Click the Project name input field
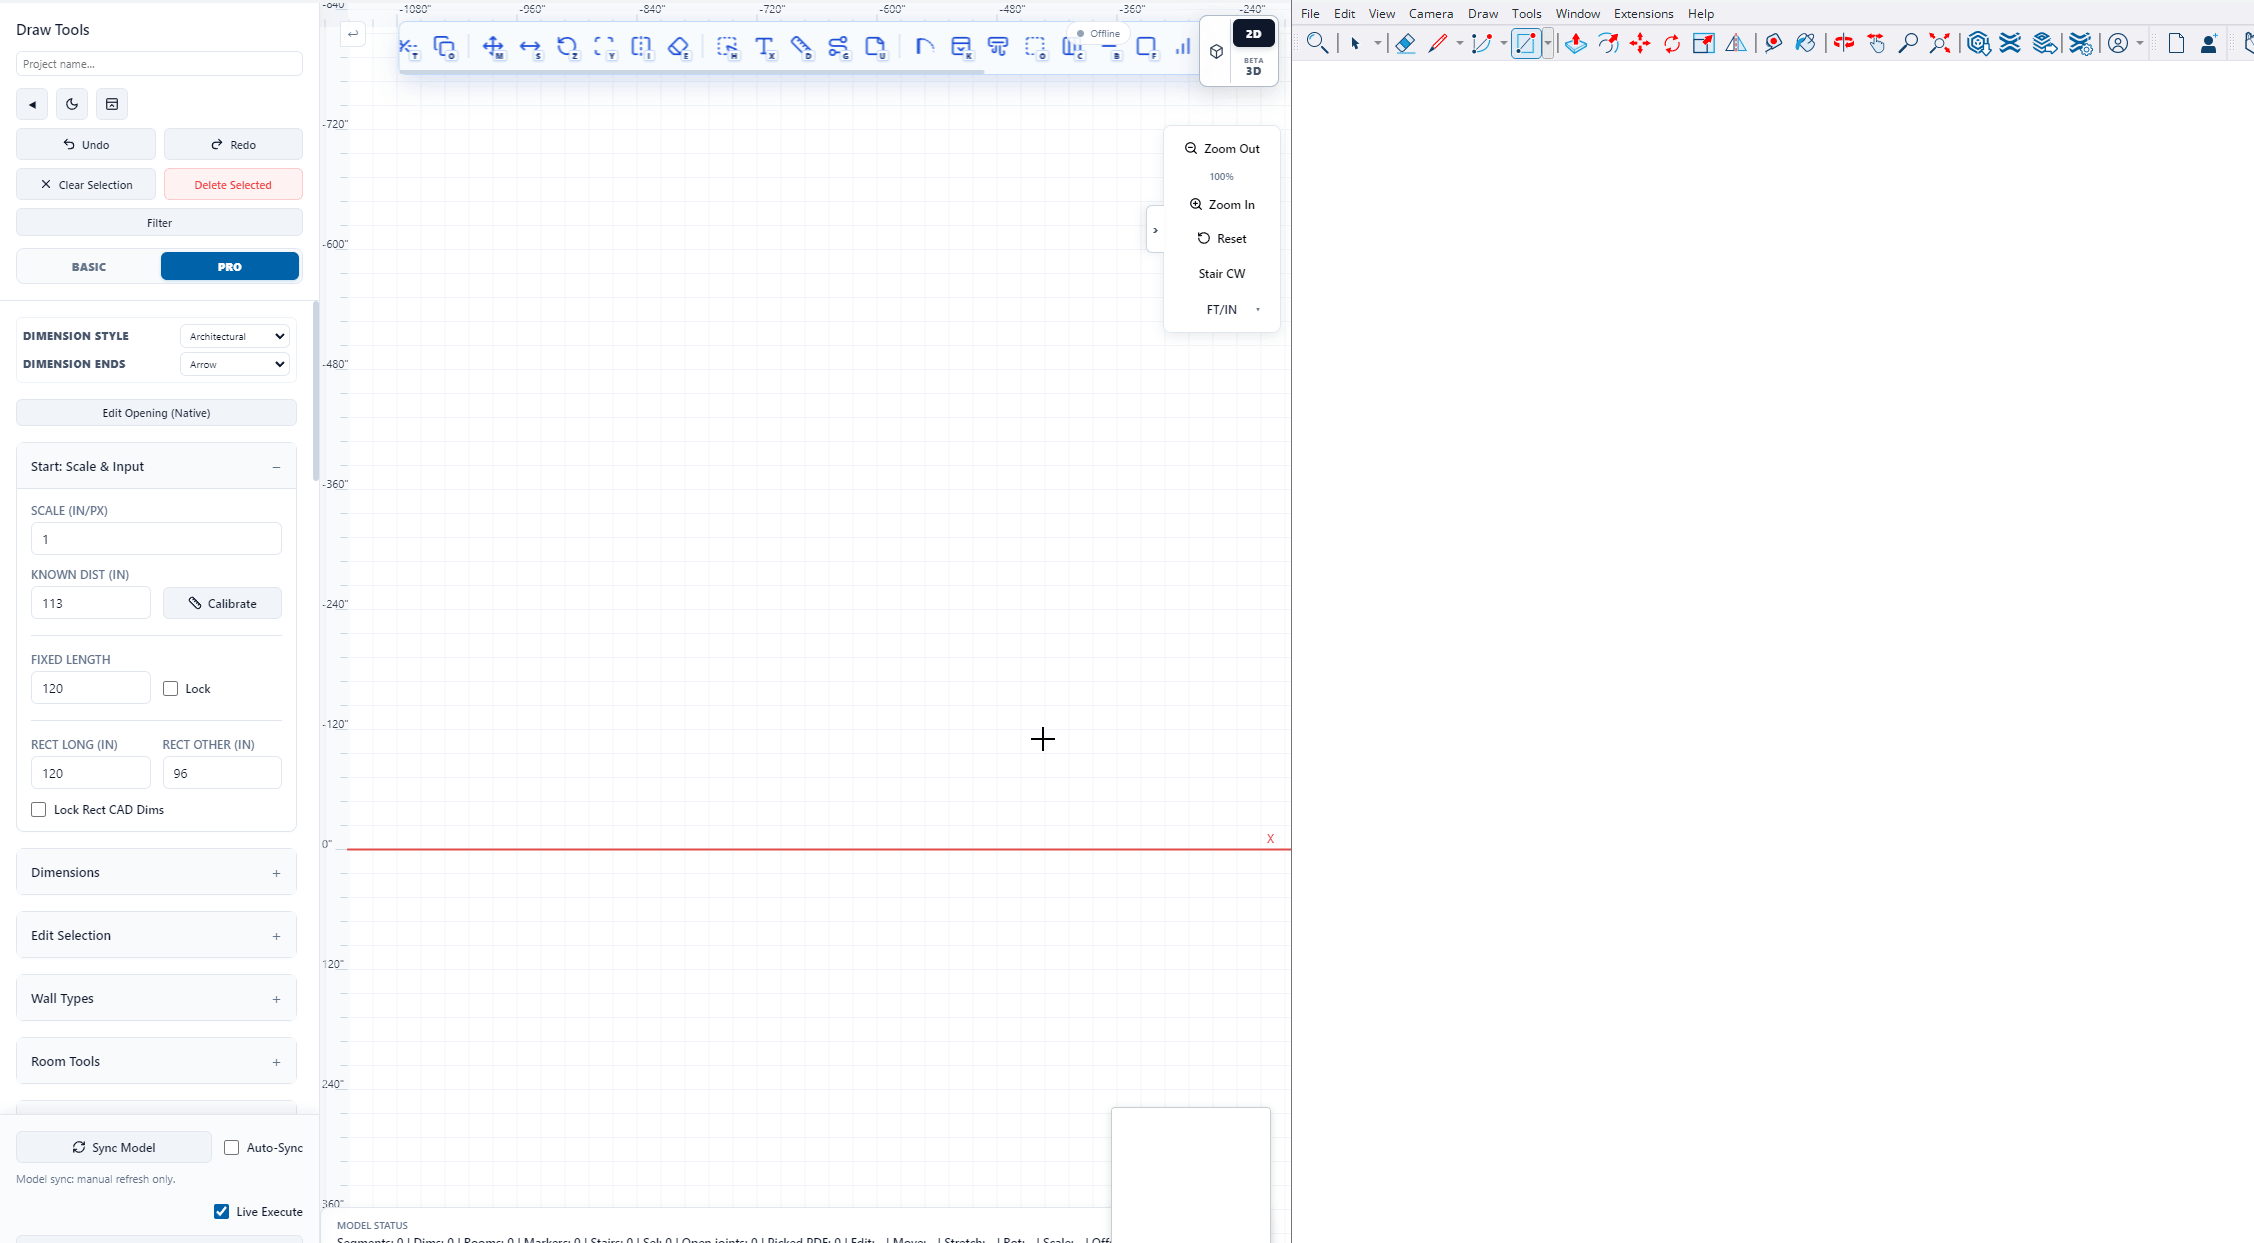The height and width of the screenshot is (1243, 2254). point(159,63)
